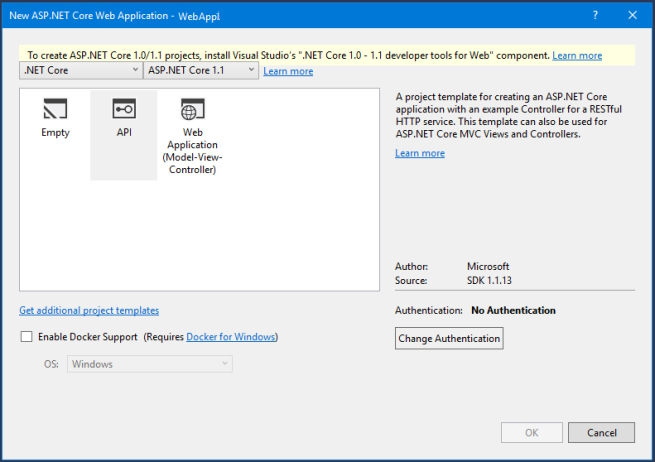Select the API template icon
The image size is (655, 462).
click(x=124, y=109)
